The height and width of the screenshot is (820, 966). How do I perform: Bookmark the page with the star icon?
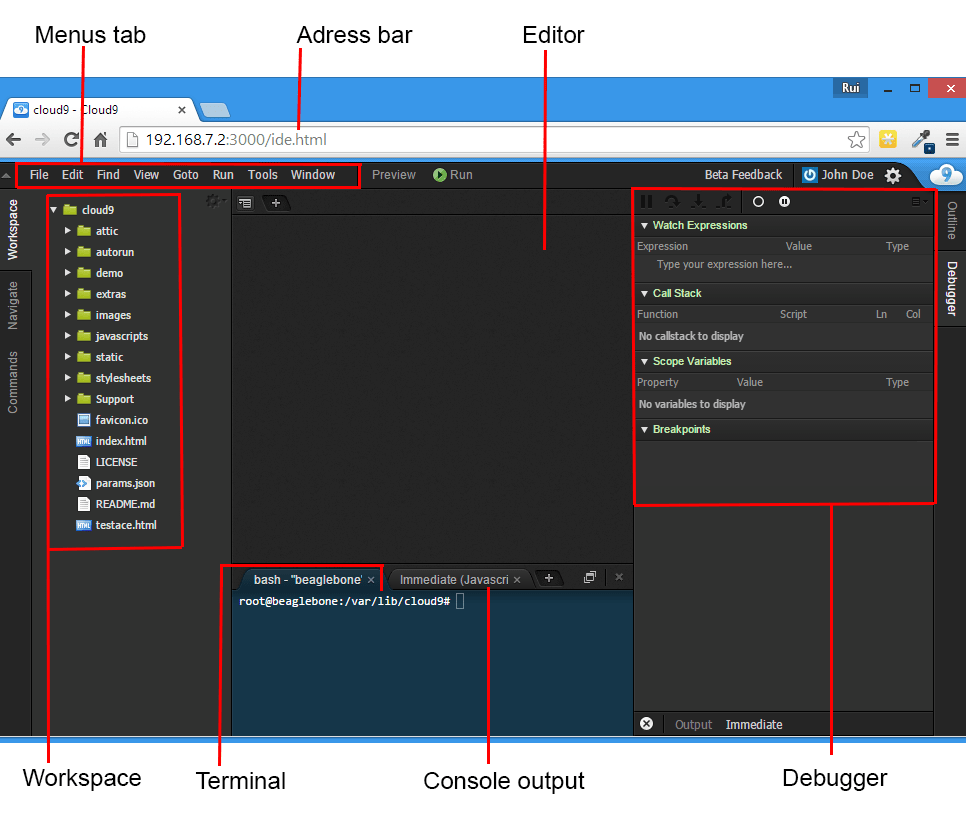click(x=857, y=140)
